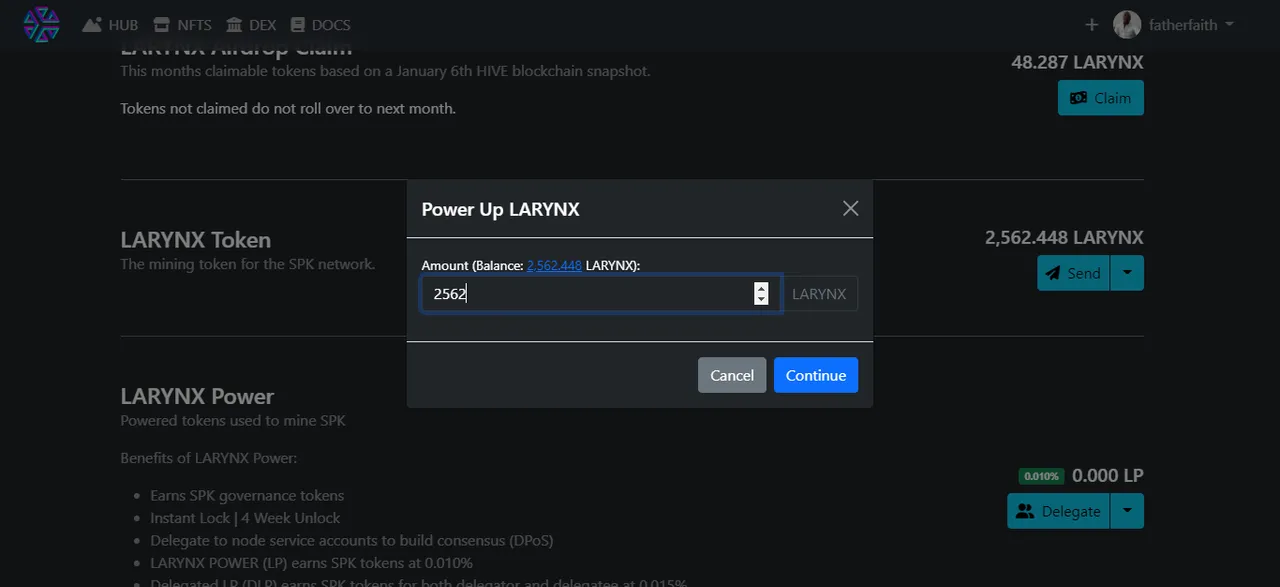Click the LARYNX Power heading
This screenshot has width=1280, height=587.
tap(197, 396)
